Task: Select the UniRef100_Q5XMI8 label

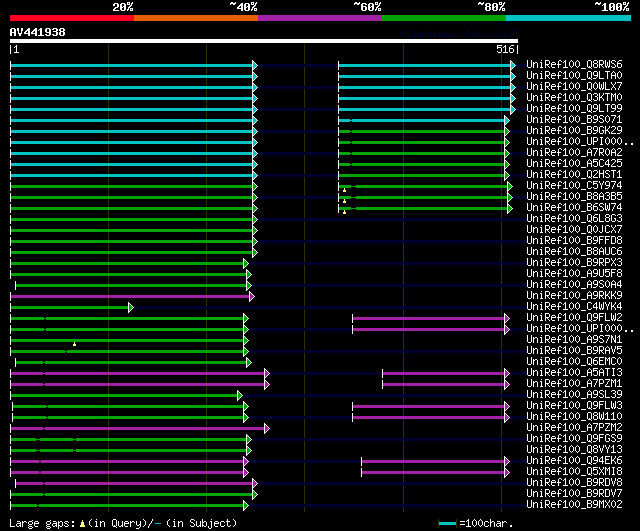Action: pyautogui.click(x=574, y=472)
